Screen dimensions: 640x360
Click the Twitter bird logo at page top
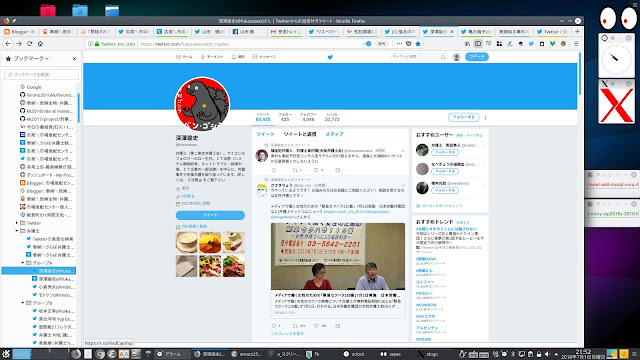pyautogui.click(x=330, y=57)
